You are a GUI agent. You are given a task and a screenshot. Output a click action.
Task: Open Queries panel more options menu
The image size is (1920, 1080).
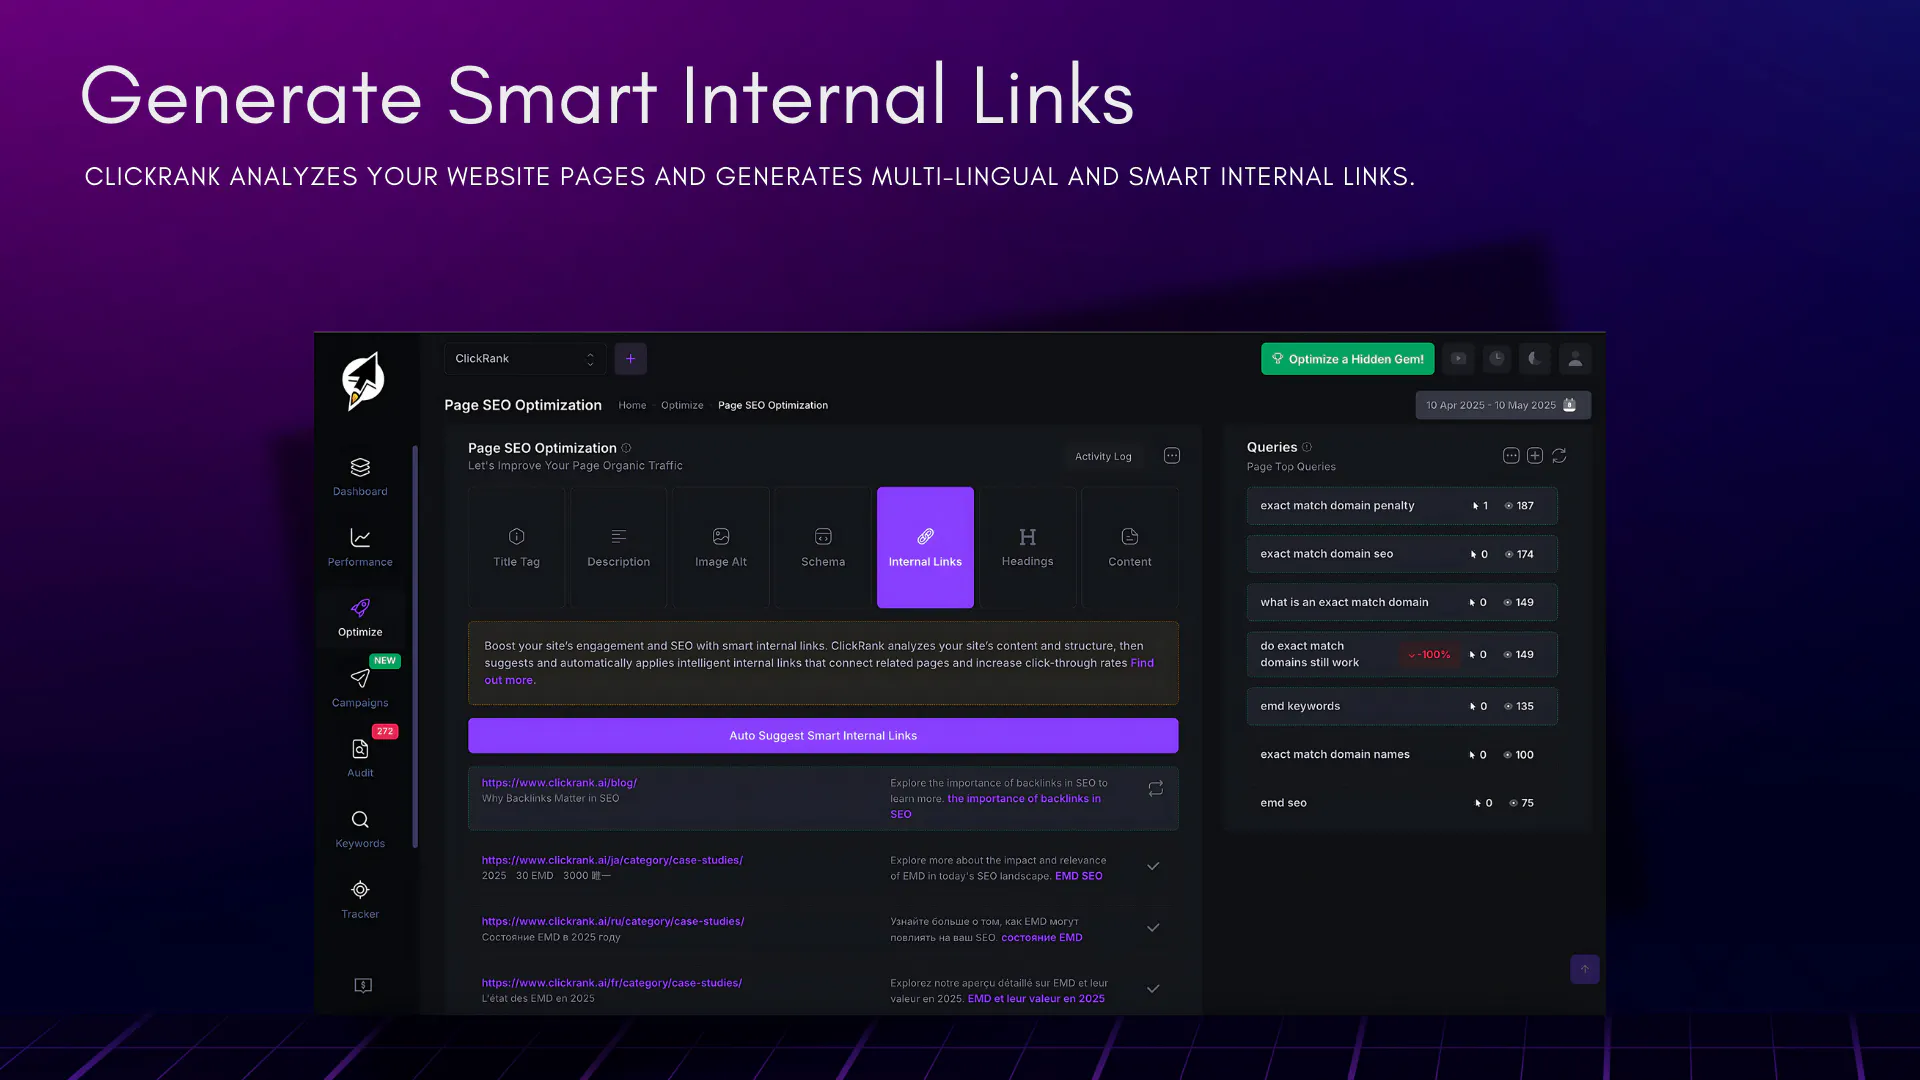(x=1511, y=456)
